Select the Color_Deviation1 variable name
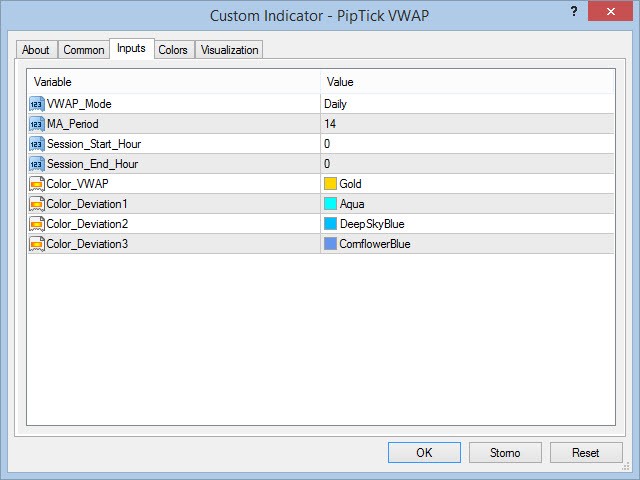The image size is (640, 480). tap(87, 204)
